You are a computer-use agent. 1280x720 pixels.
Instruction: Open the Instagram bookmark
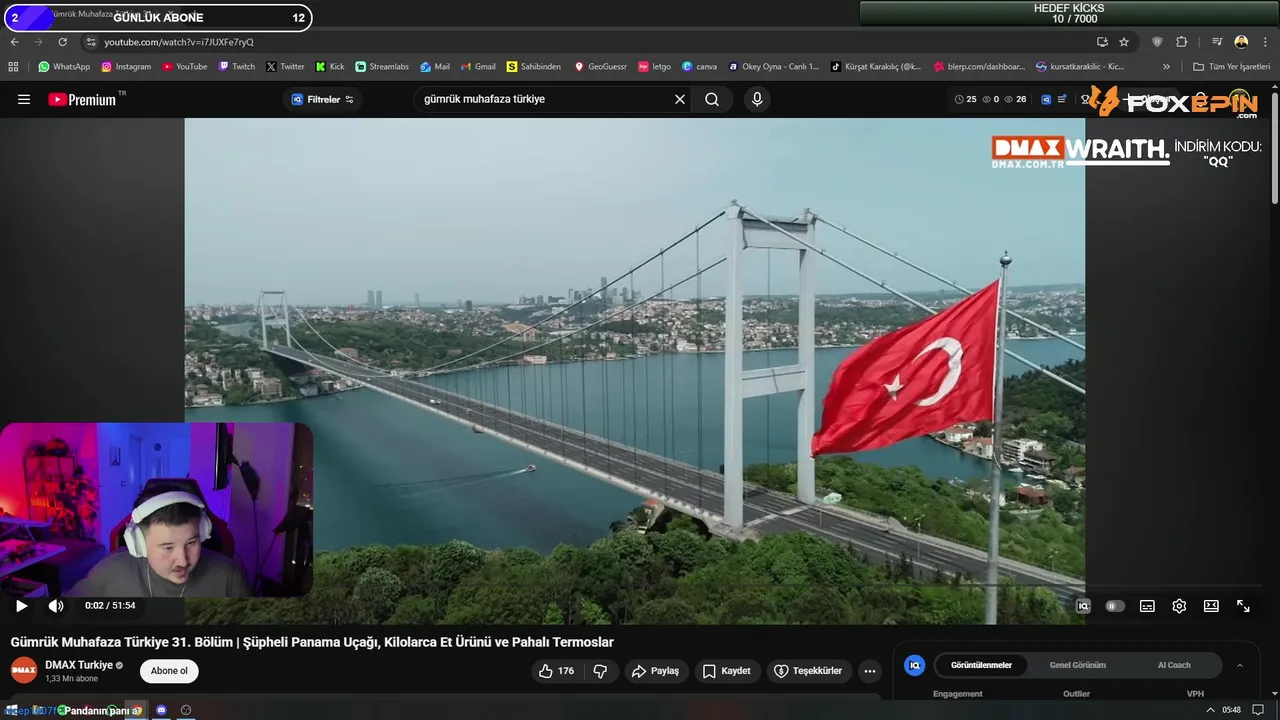[x=126, y=67]
